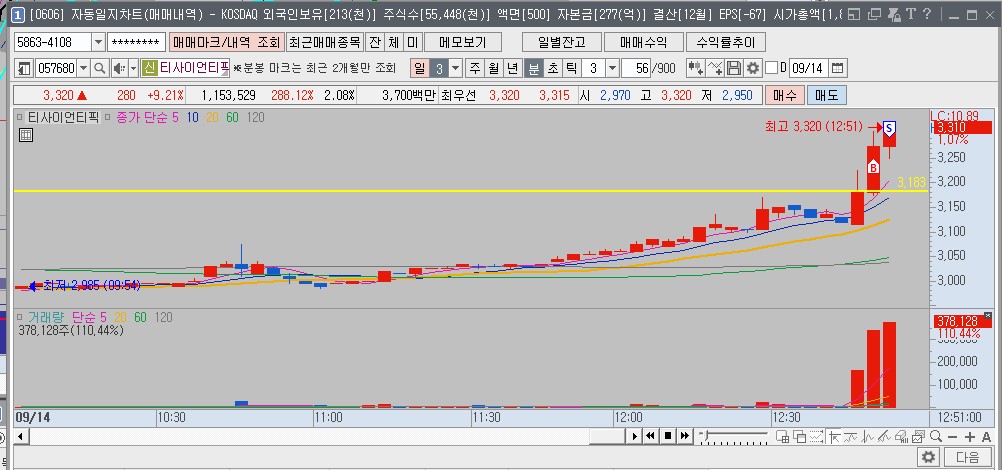Click the horizontal scrollbar left arrow

coord(20,436)
